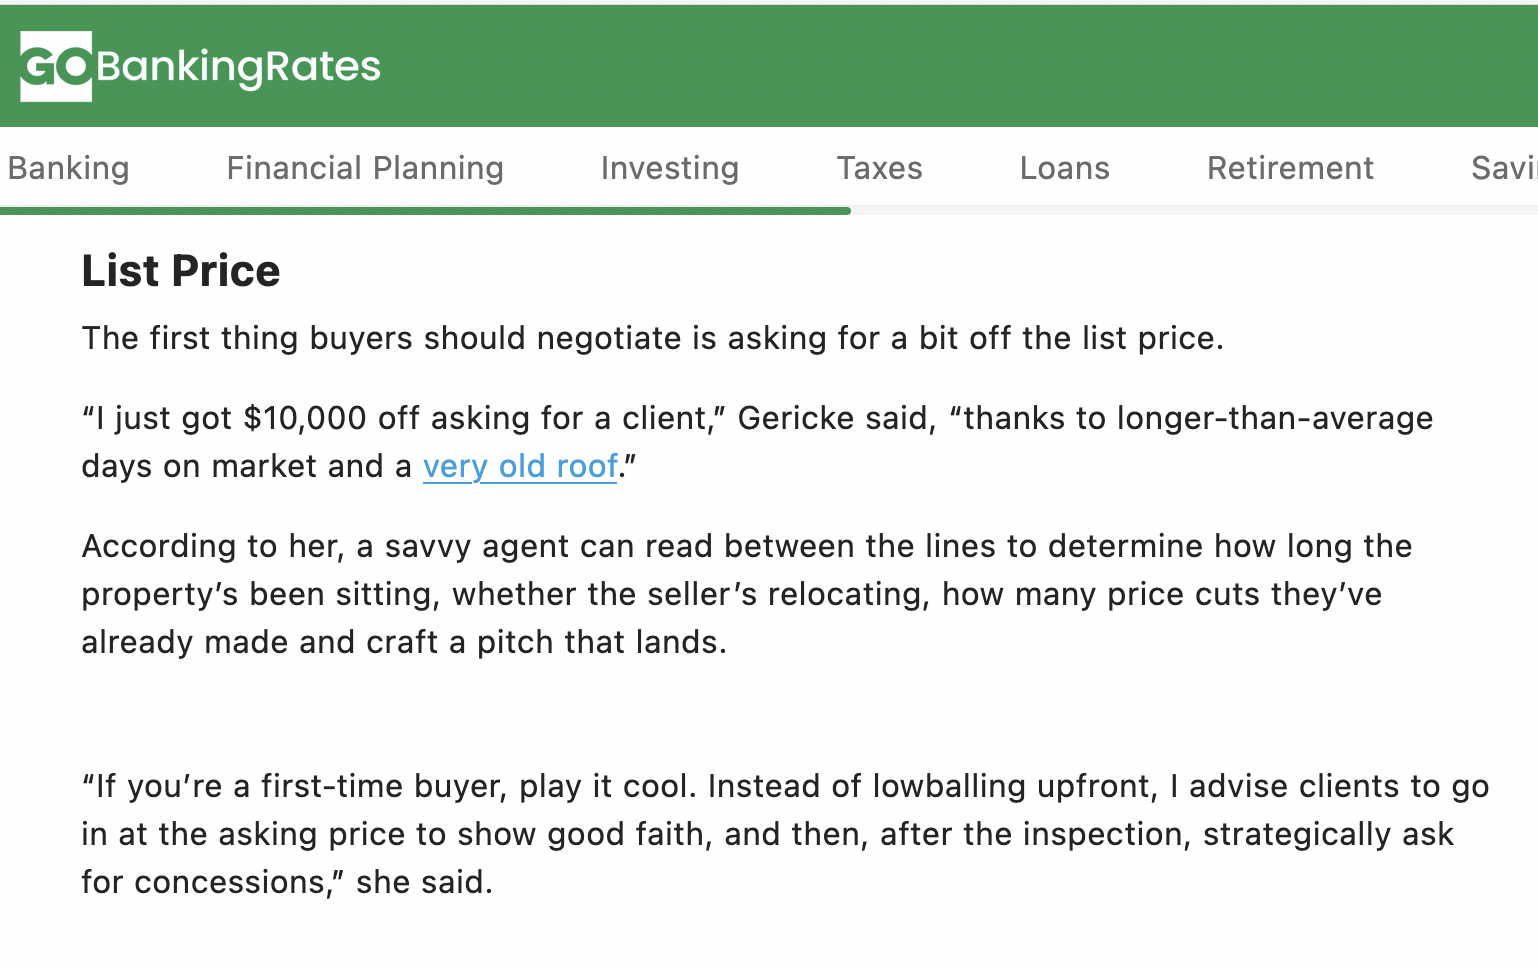Click the name "Gericke" in the quote

coord(796,419)
